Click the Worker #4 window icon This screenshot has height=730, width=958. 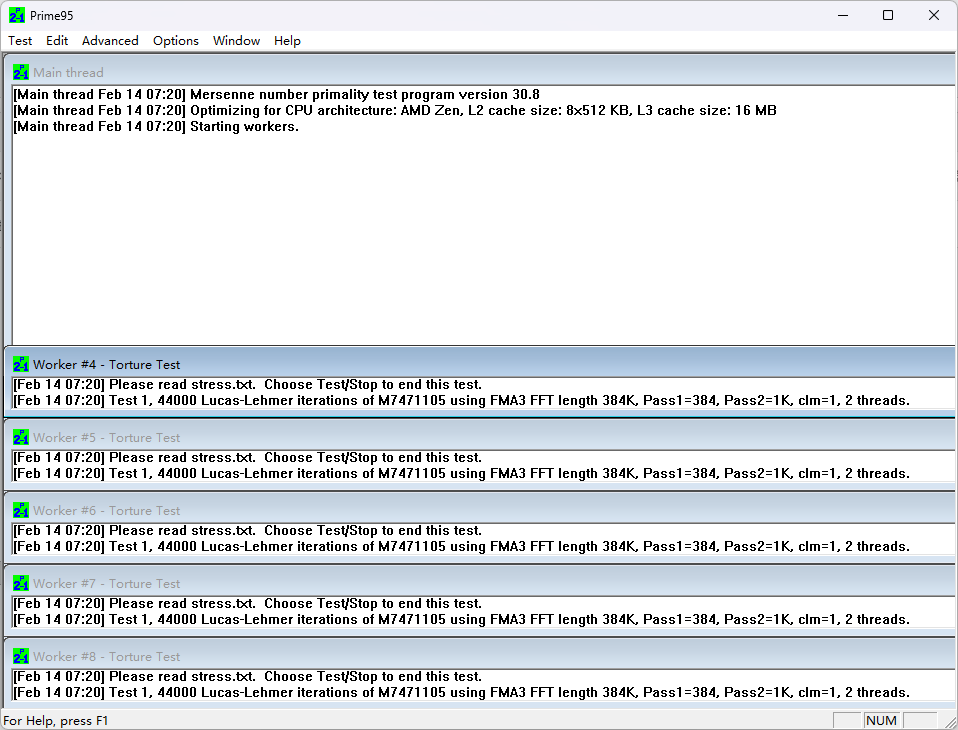(21, 364)
